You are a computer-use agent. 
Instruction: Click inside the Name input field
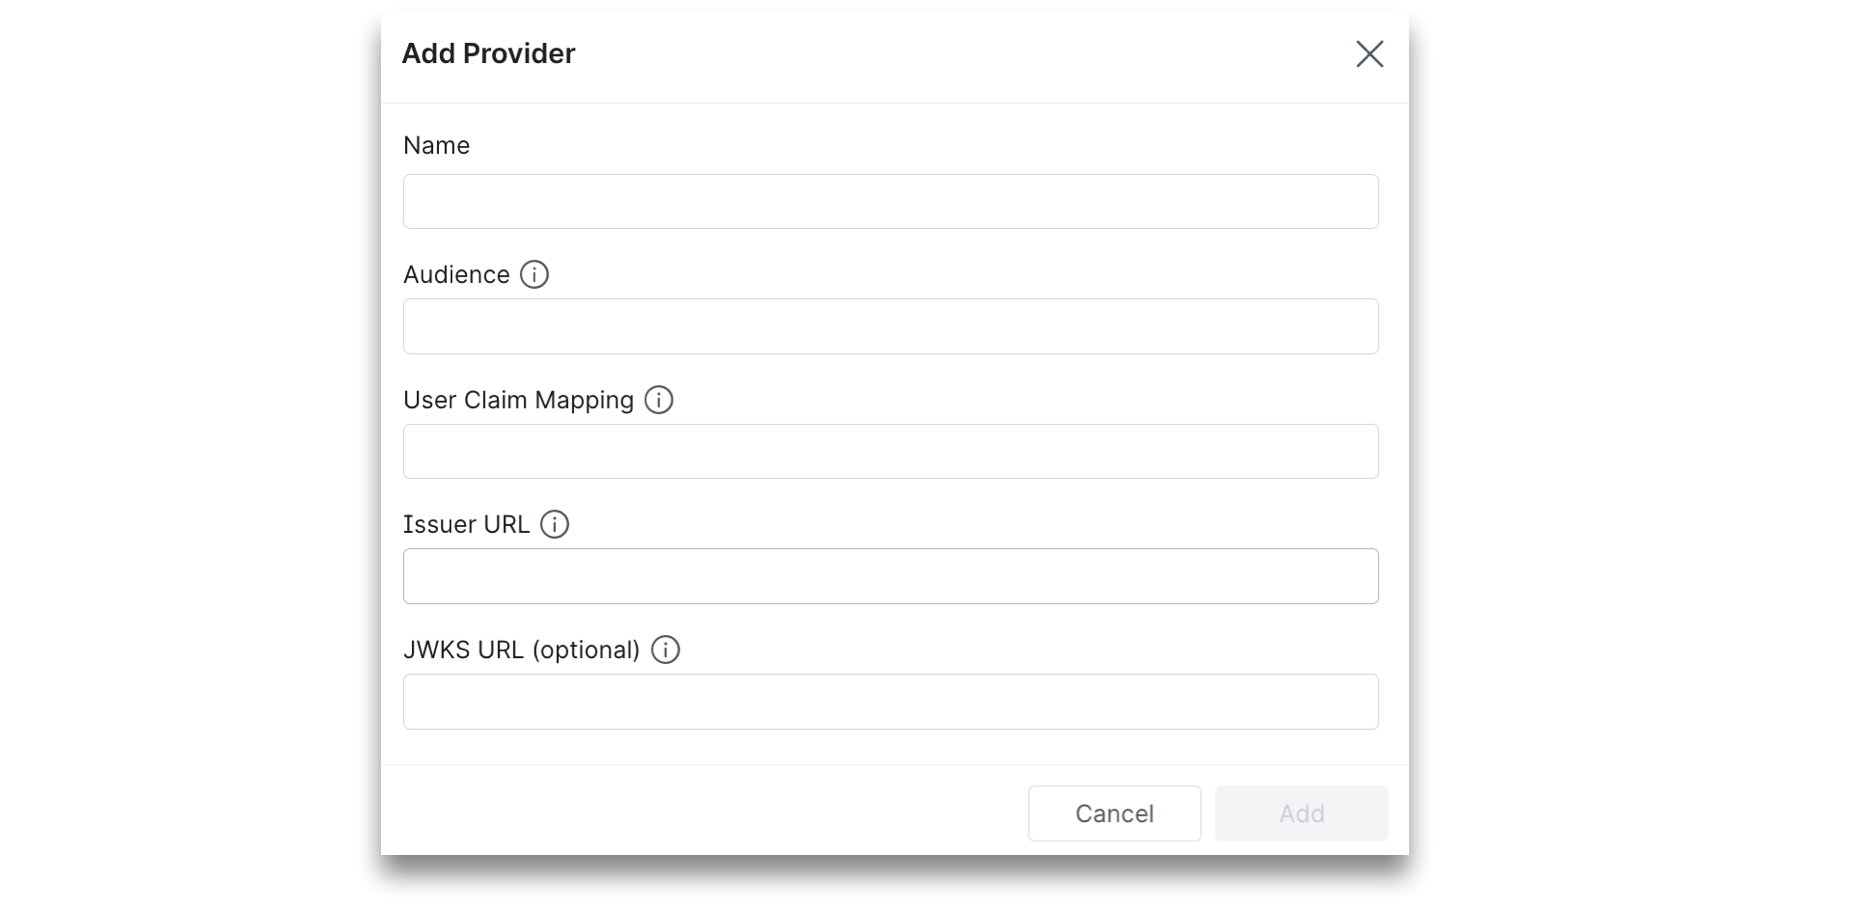coord(890,201)
